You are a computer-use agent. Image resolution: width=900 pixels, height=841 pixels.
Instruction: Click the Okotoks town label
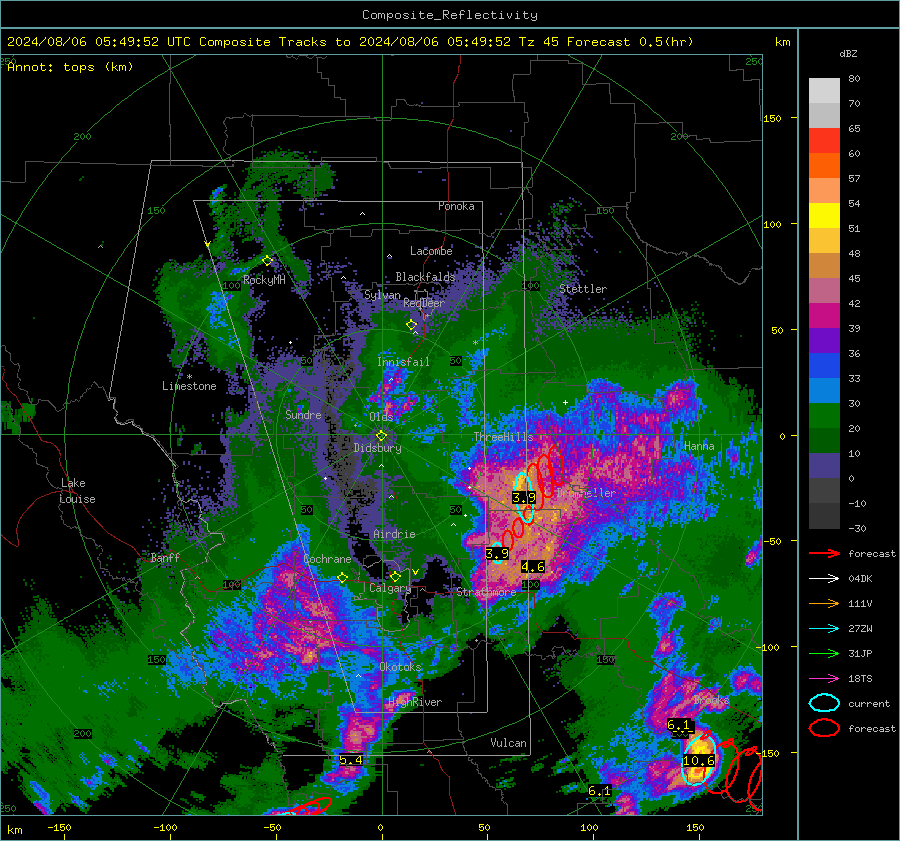click(401, 667)
